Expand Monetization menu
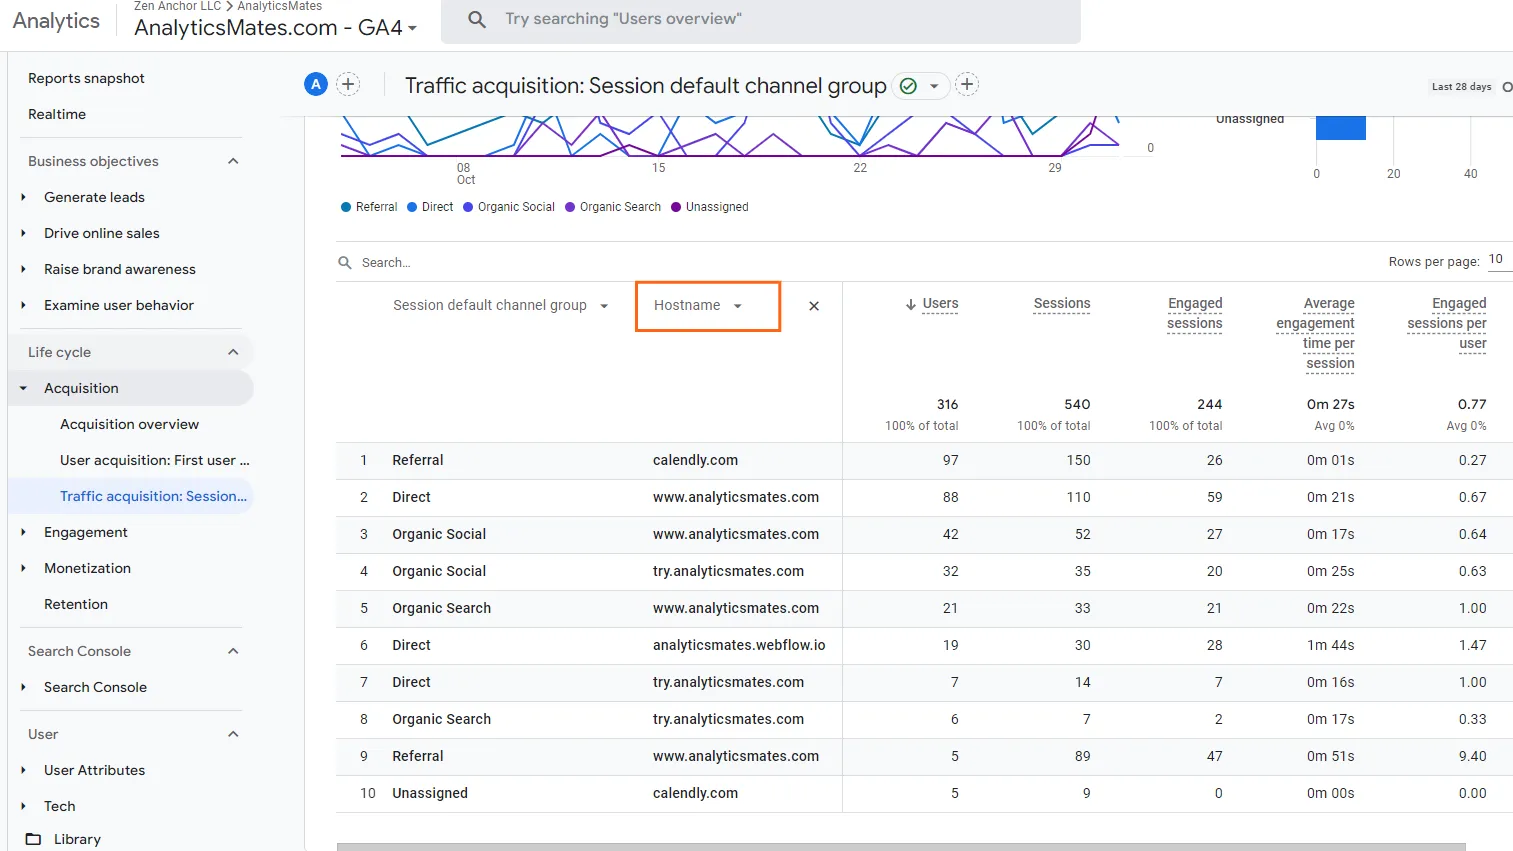Screen dimensions: 1513x851 pos(23,568)
